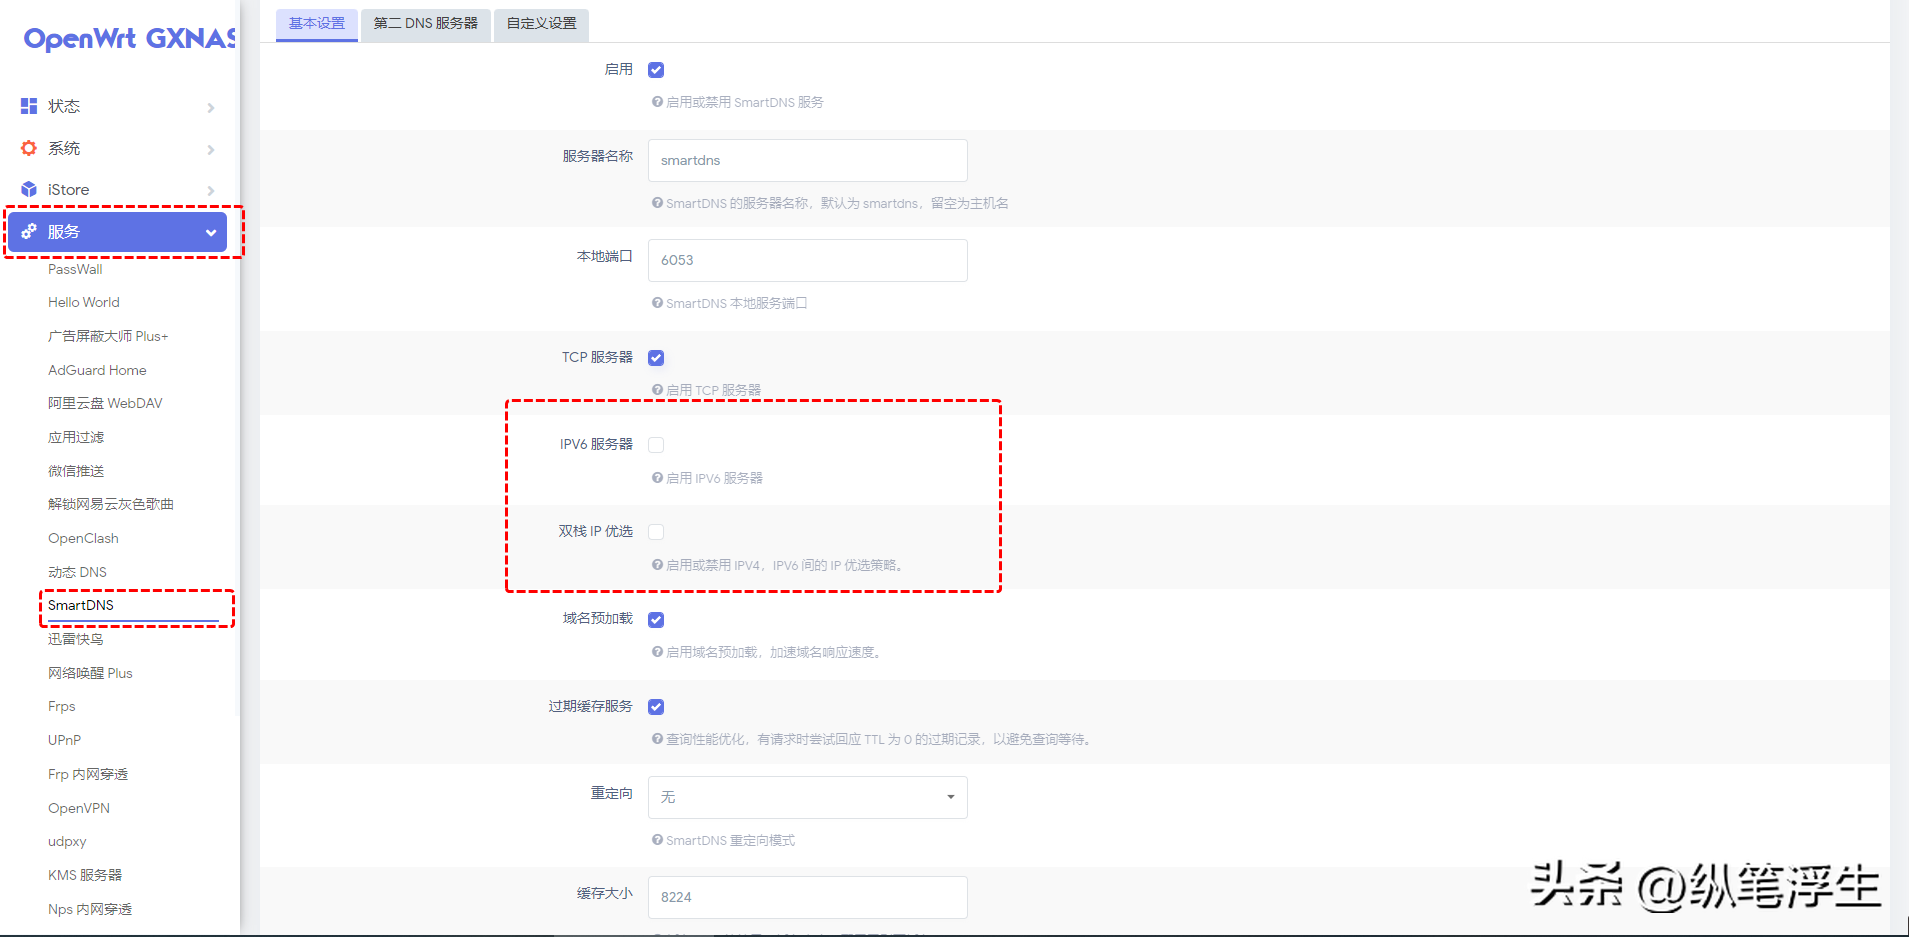
Task: Switch to the 自定义设置 tab
Action: pyautogui.click(x=542, y=24)
